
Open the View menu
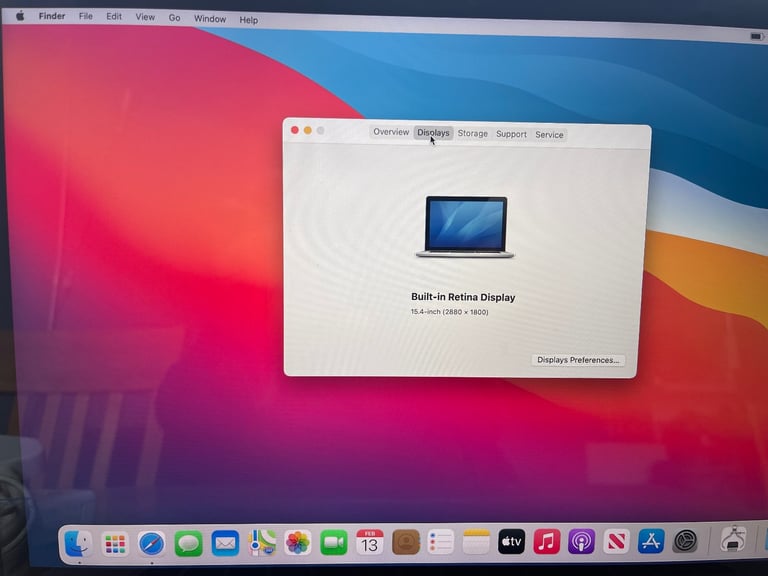145,17
